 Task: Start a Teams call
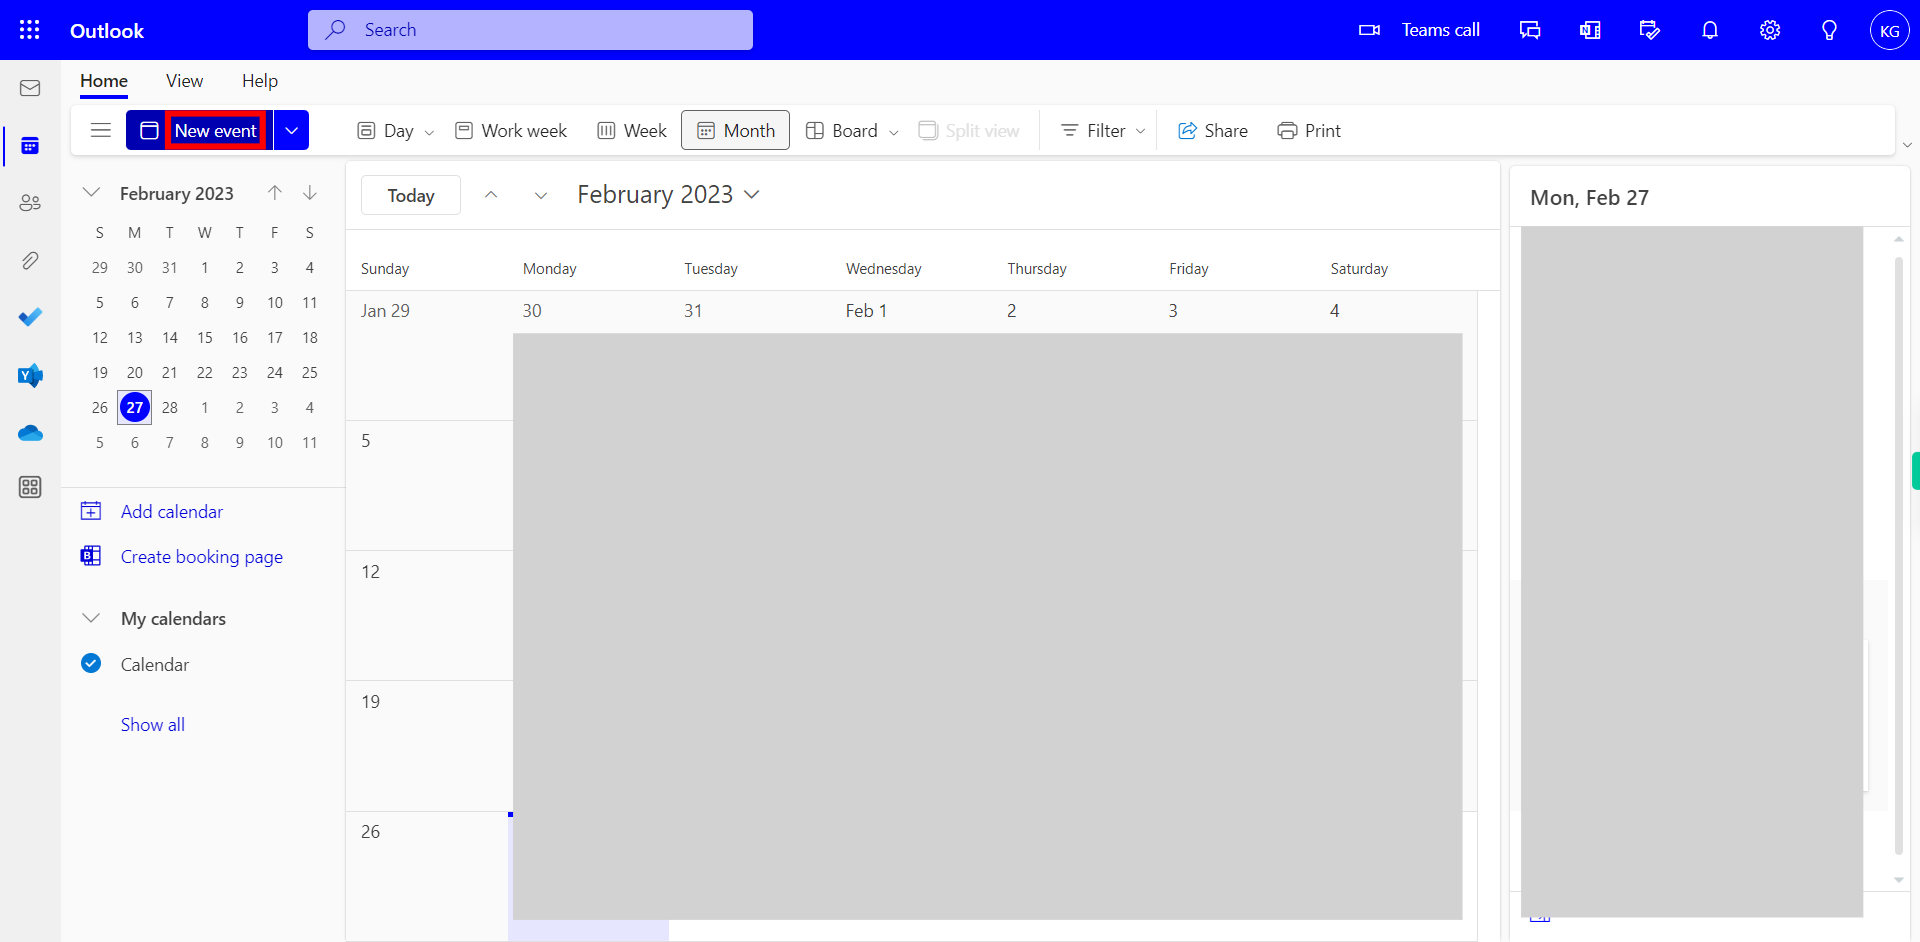tap(1419, 30)
